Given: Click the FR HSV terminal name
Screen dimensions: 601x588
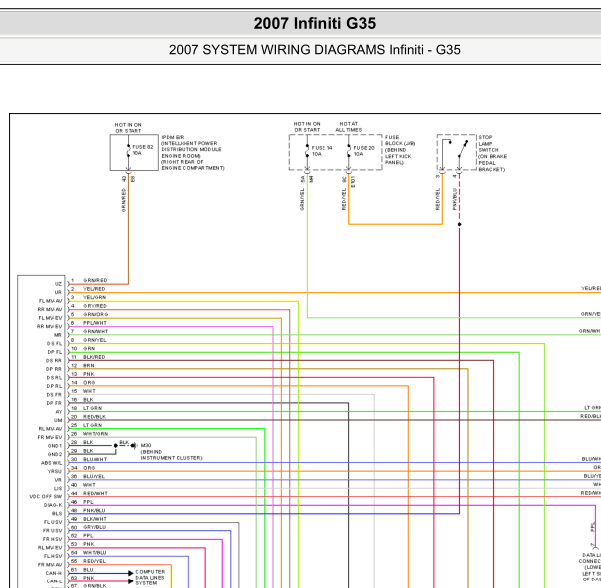Looking at the screenshot, I should point(53,539).
